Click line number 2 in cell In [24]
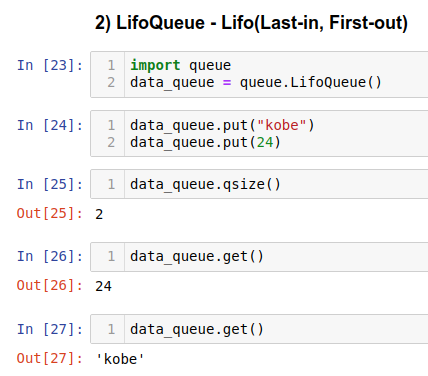428x376 pixels. coord(111,142)
